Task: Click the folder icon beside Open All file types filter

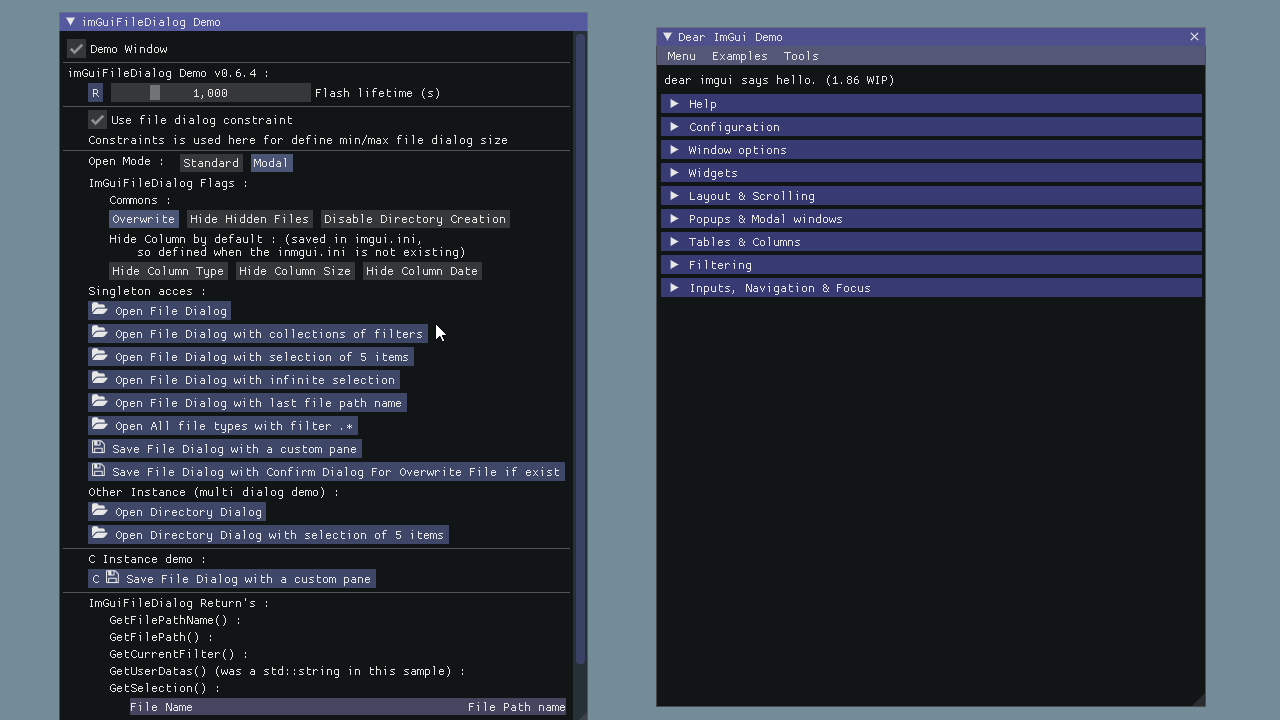Action: 99,425
